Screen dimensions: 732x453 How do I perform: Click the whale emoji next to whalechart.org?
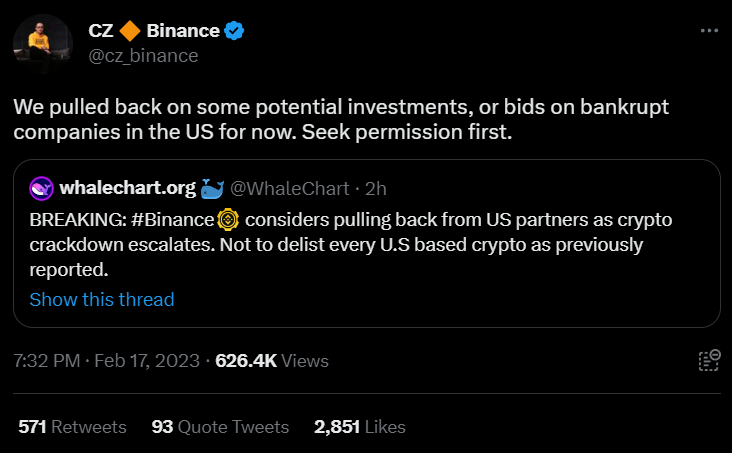[x=211, y=188]
